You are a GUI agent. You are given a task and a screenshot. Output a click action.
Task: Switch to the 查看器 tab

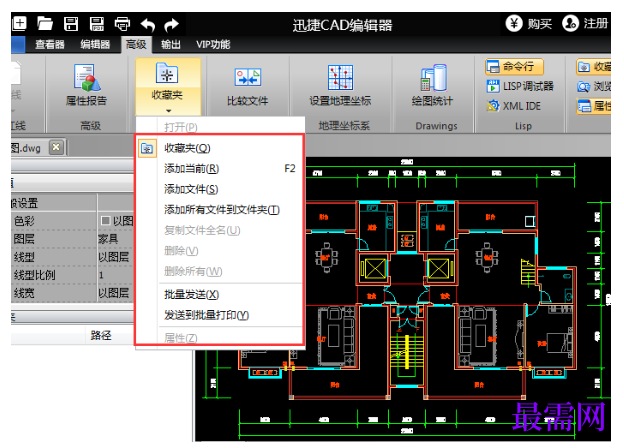[x=50, y=44]
